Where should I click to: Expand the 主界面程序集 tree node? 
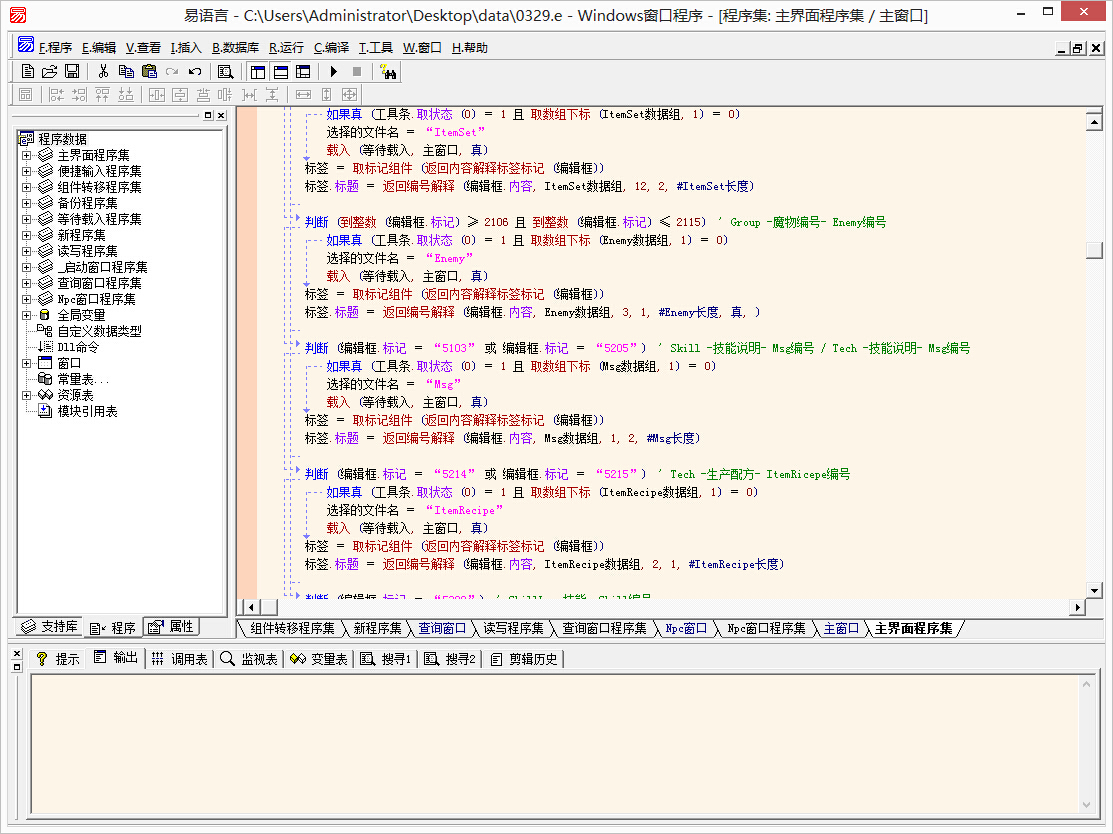[x=26, y=155]
